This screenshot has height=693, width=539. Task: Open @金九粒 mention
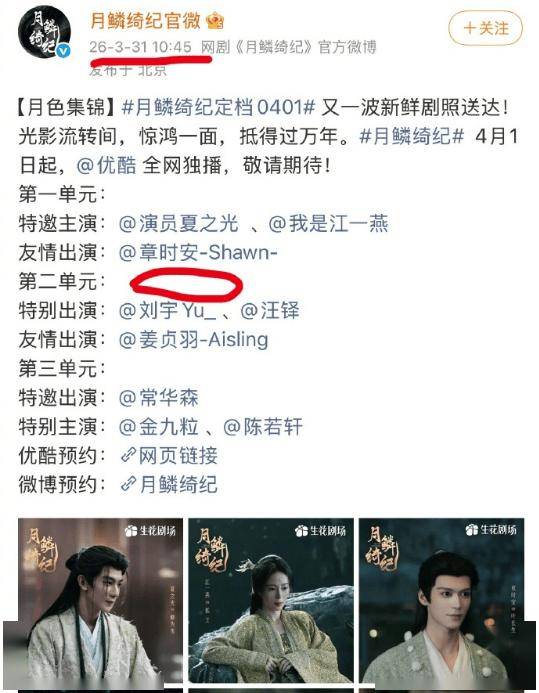pos(159,427)
